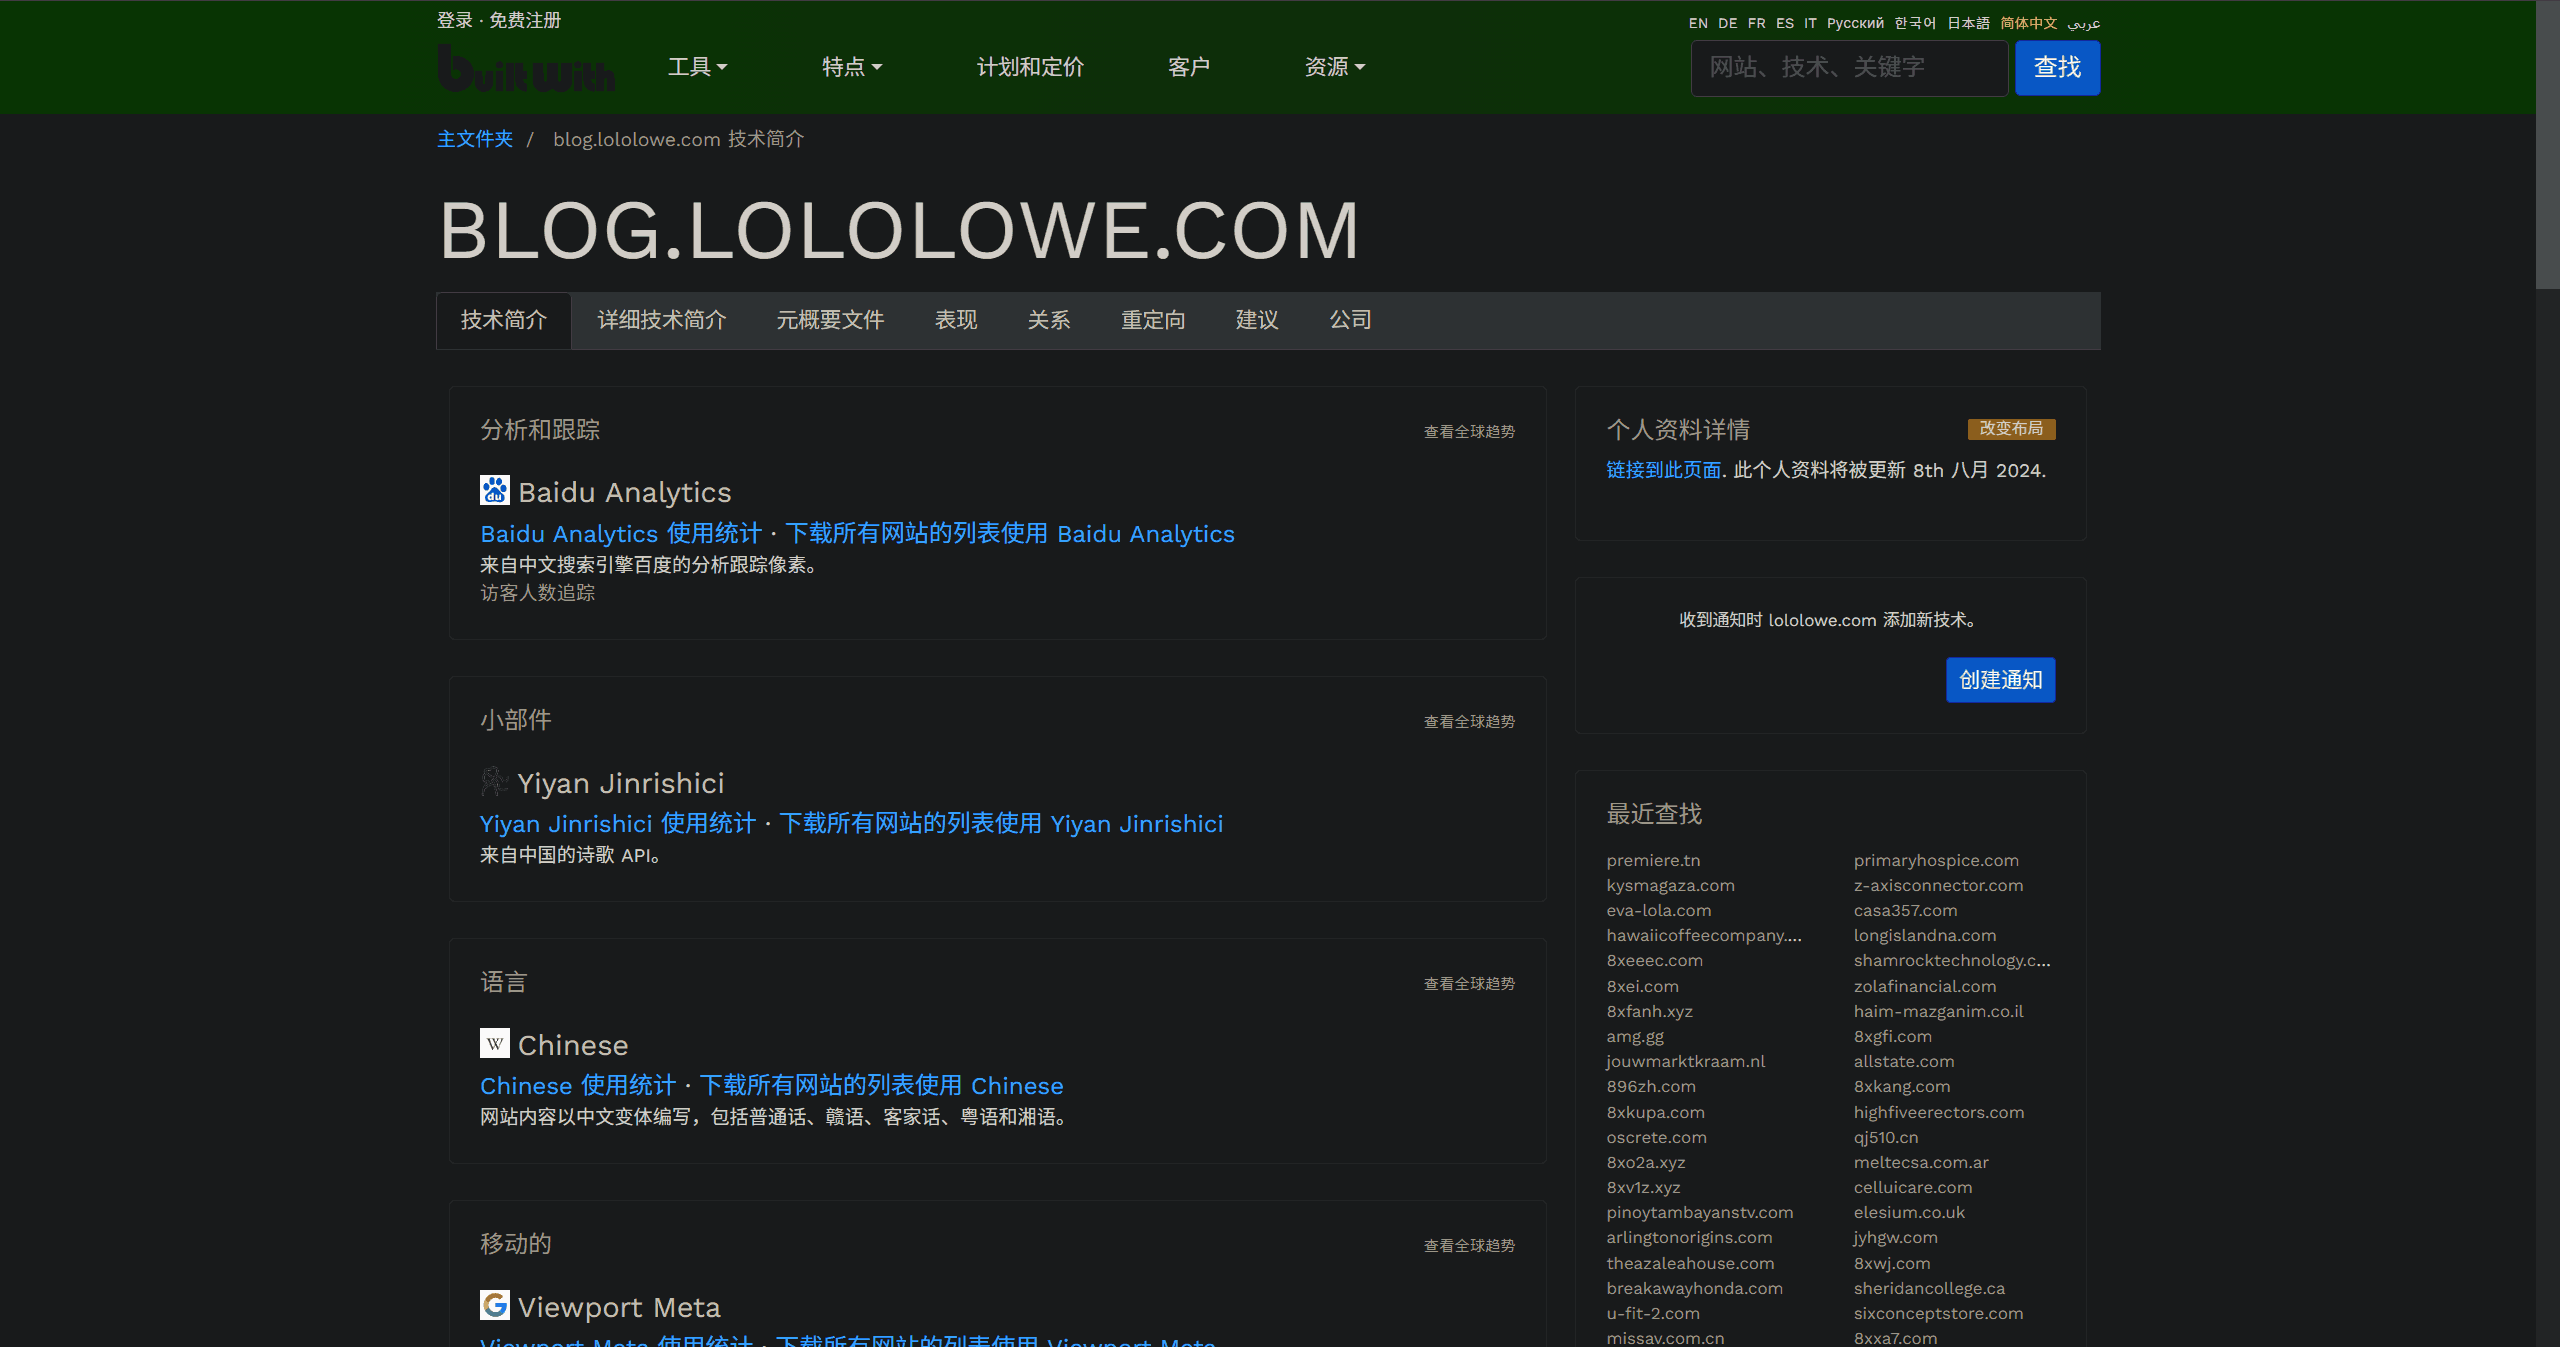Viewport: 2560px width, 1347px height.
Task: Click the BuiltWith logo
Action: (x=526, y=70)
